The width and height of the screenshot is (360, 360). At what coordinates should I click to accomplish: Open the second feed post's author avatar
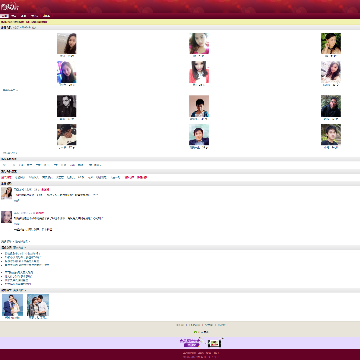[6, 217]
